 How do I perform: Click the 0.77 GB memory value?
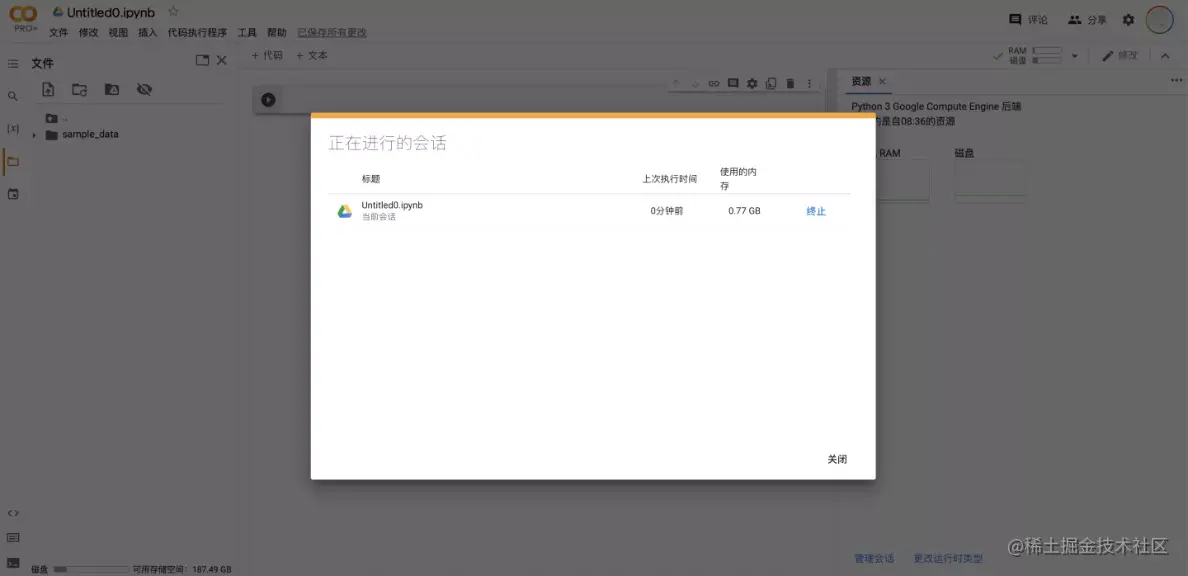(x=744, y=211)
